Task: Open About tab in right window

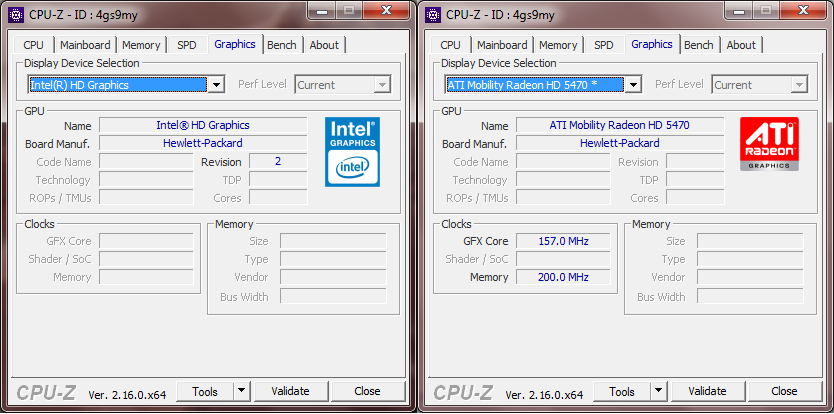Action: [x=741, y=45]
